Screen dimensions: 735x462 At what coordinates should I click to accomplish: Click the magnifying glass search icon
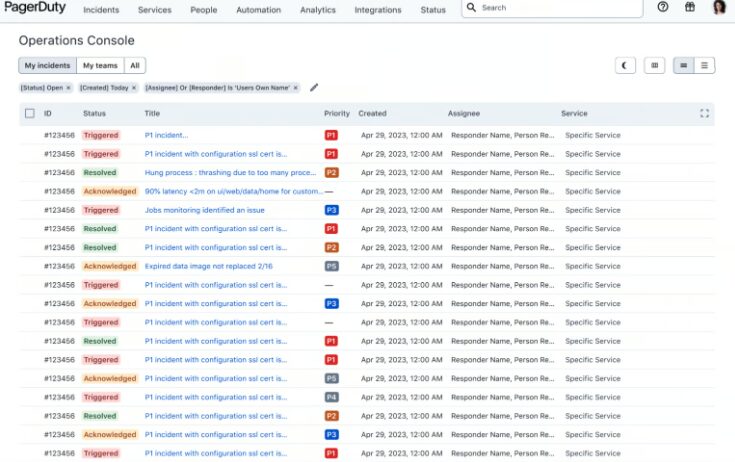point(471,7)
